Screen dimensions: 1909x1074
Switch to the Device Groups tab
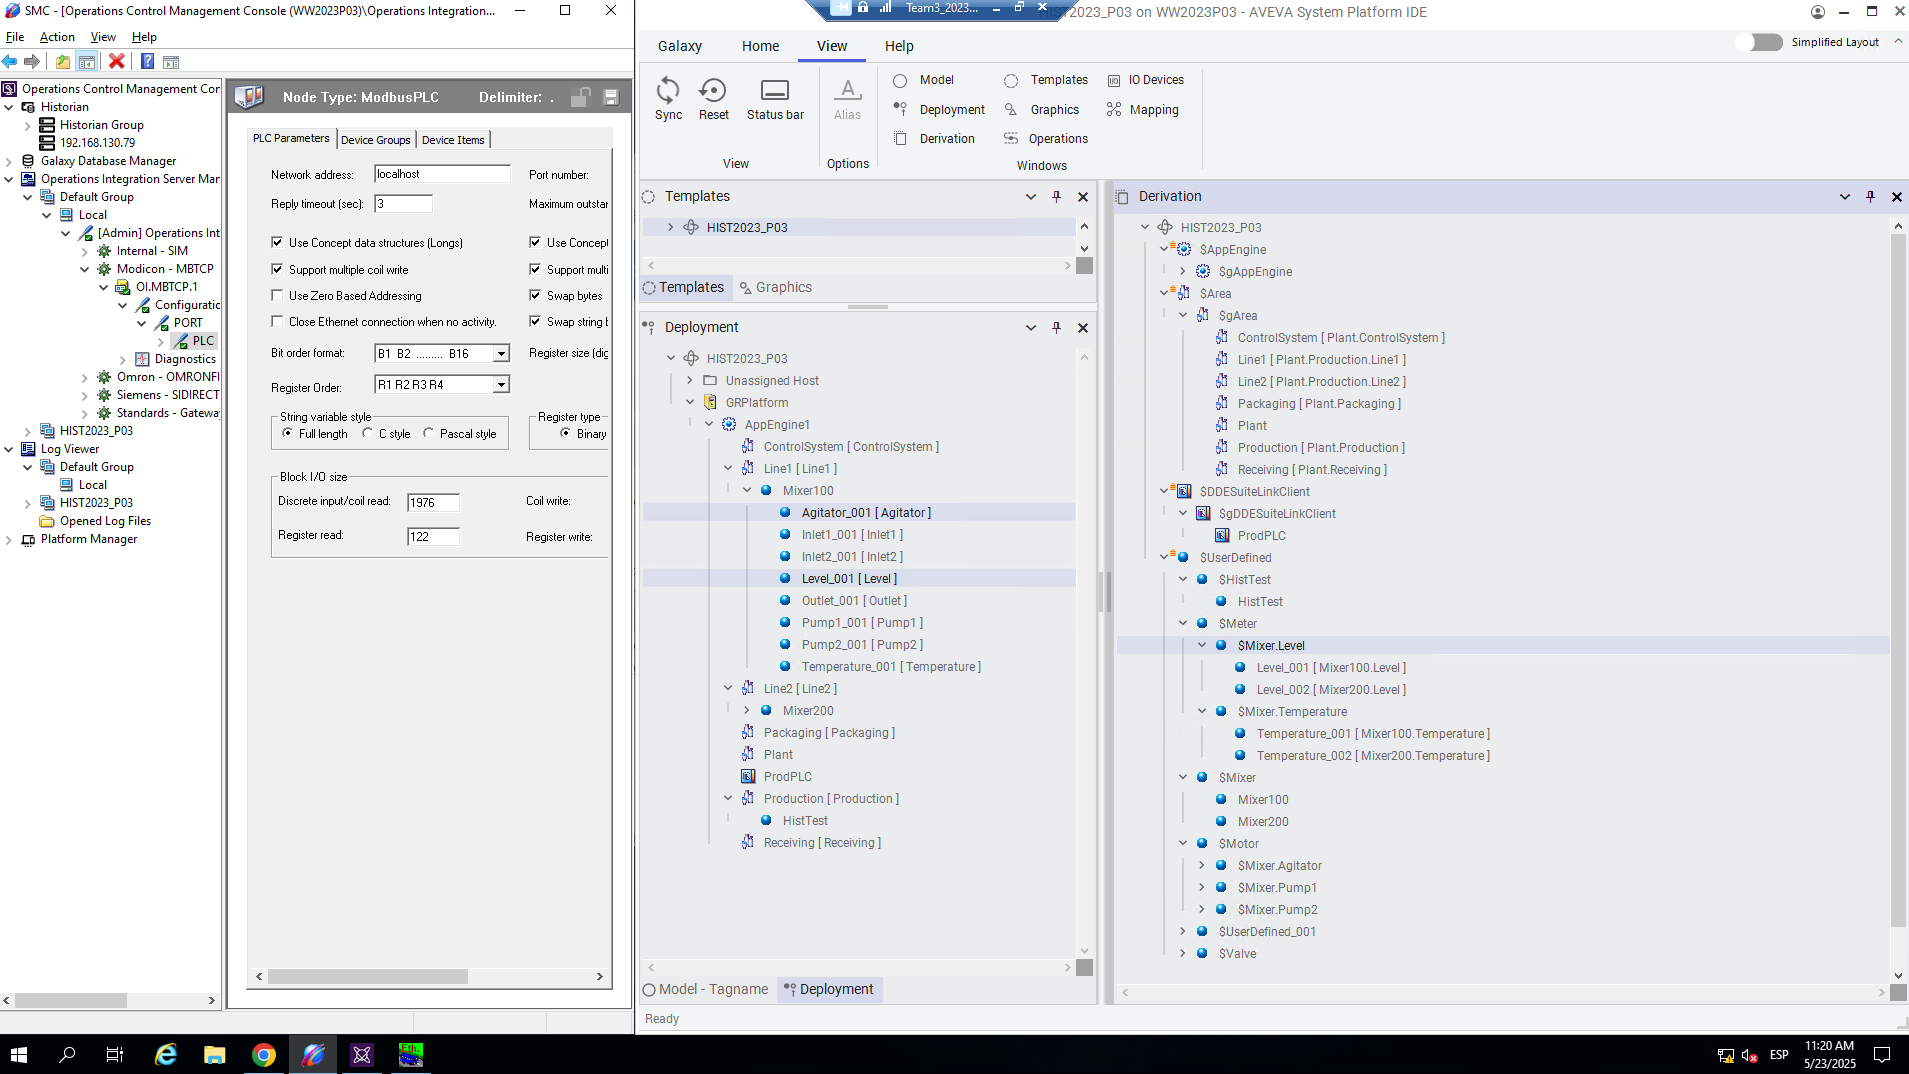(375, 140)
